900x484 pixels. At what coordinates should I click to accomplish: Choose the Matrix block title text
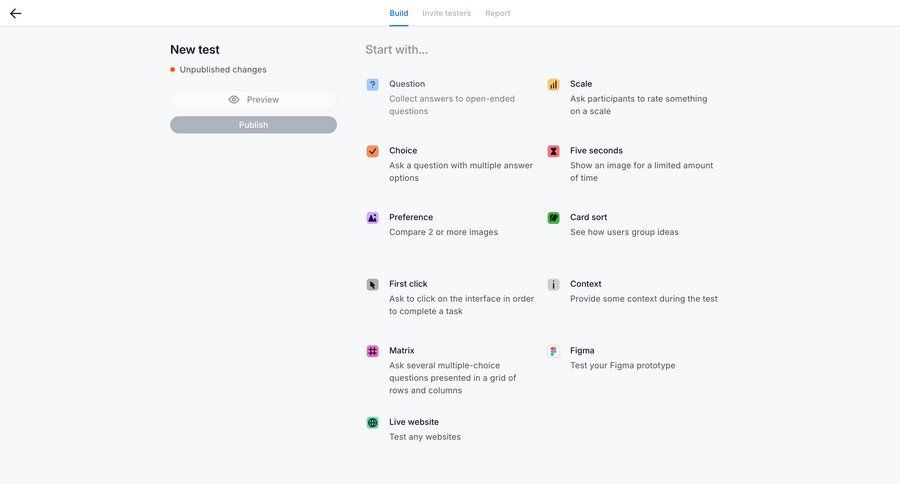(x=403, y=351)
